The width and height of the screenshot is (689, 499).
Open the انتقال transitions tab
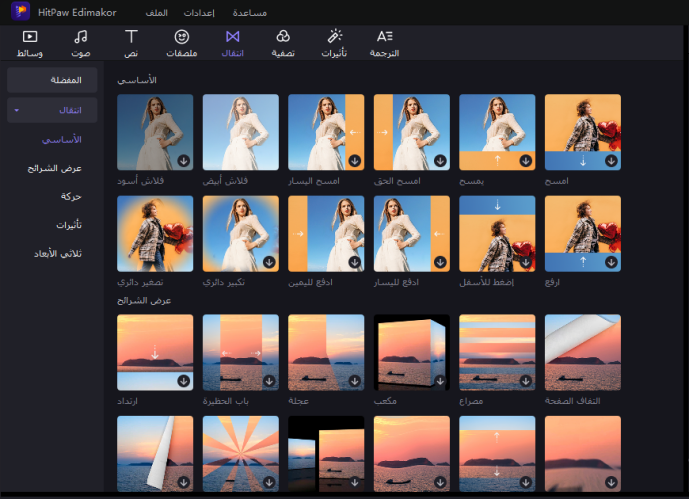coord(232,43)
